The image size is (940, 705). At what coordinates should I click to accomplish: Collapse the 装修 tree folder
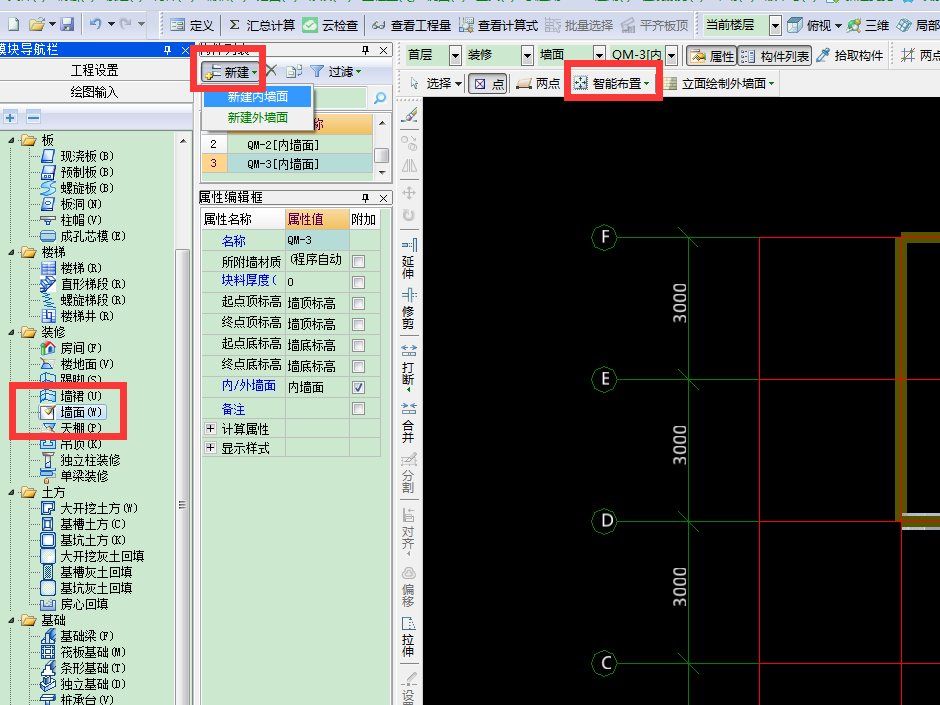click(x=11, y=332)
